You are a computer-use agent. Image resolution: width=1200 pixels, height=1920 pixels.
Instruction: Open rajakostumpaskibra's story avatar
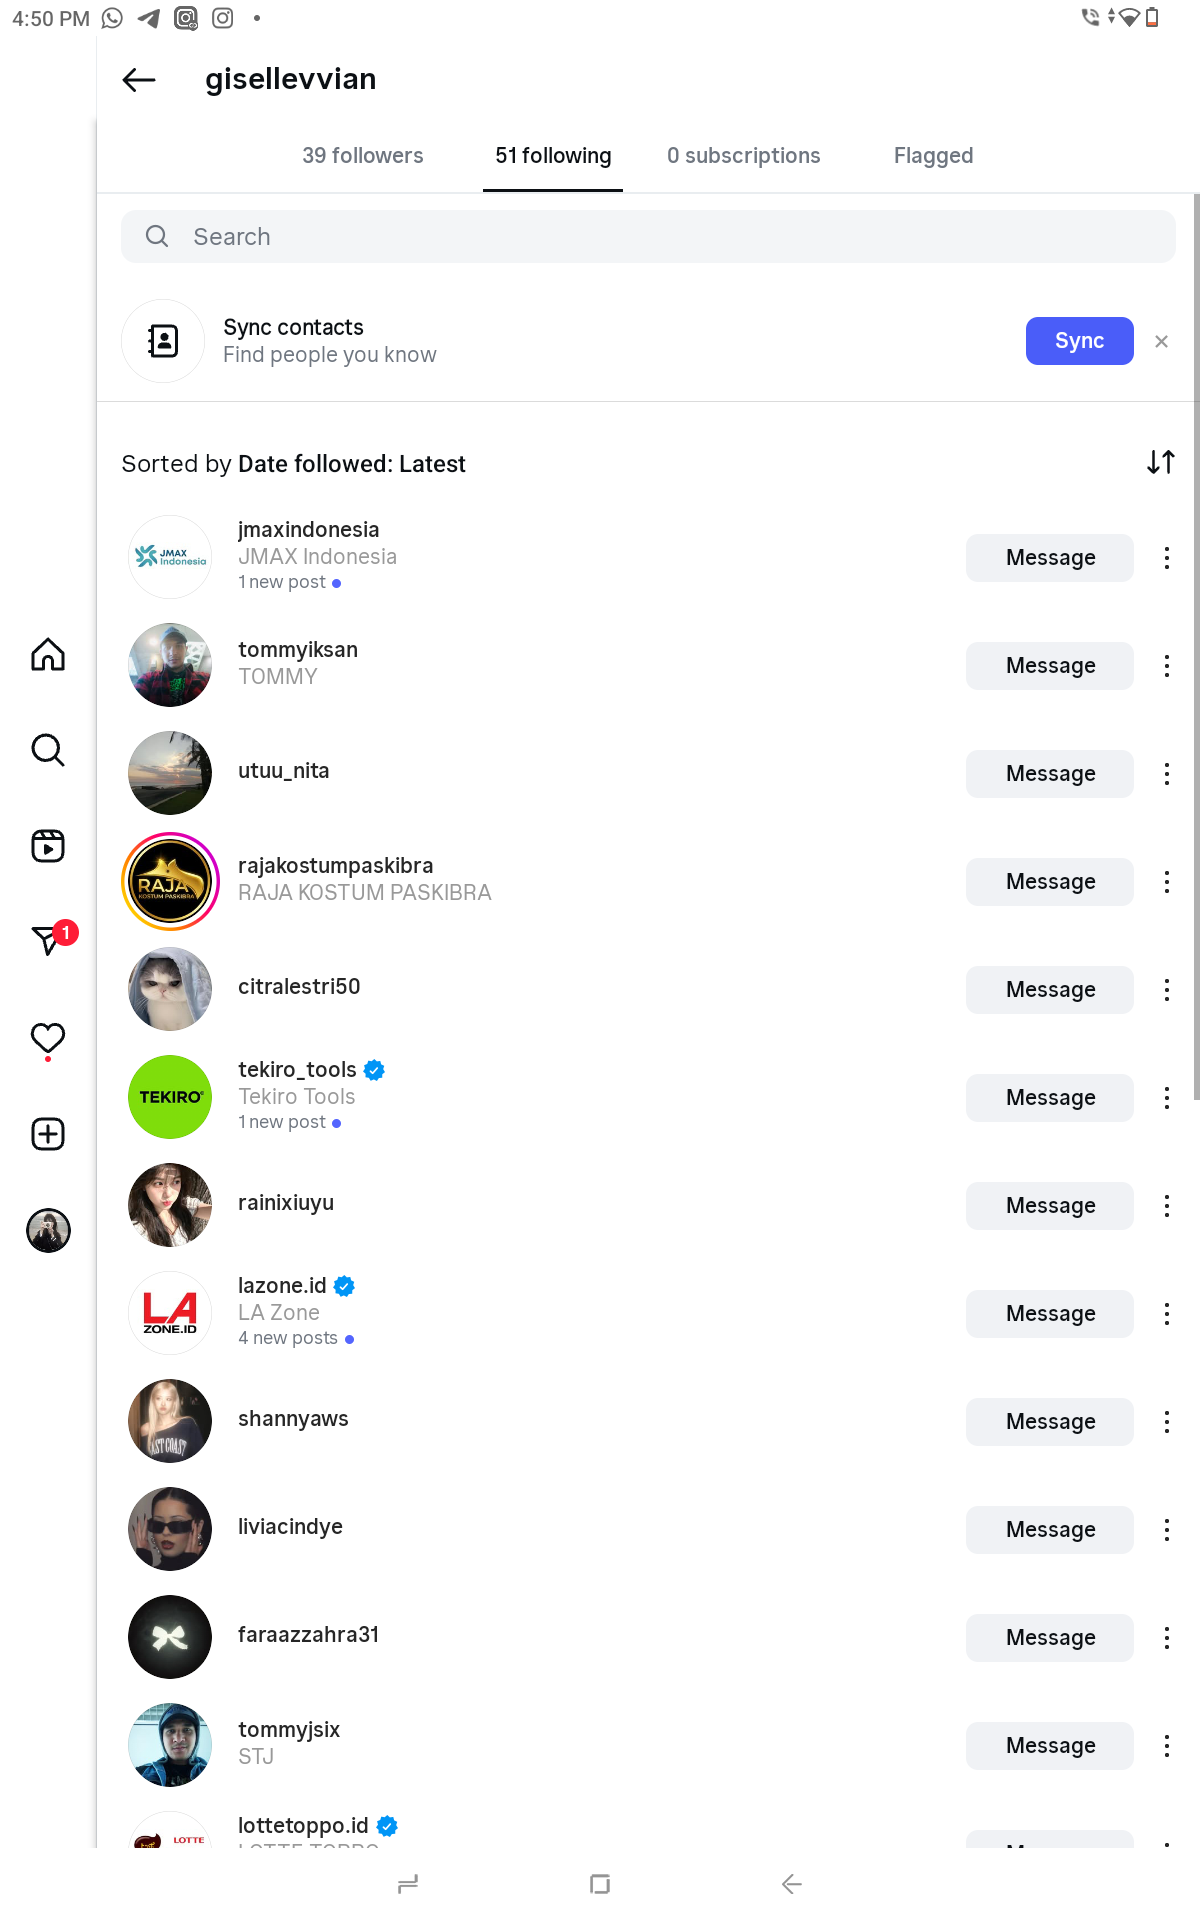pos(170,882)
